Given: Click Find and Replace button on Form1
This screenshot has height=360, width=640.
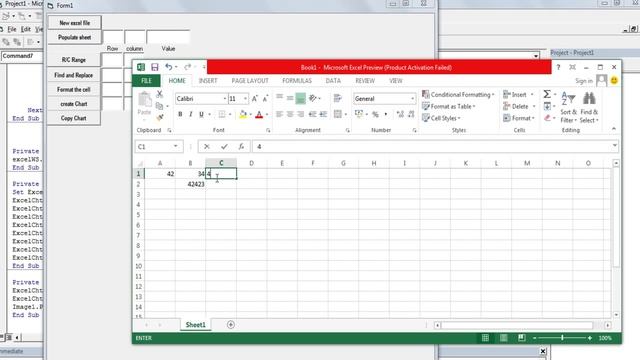Looking at the screenshot, I should [74, 75].
